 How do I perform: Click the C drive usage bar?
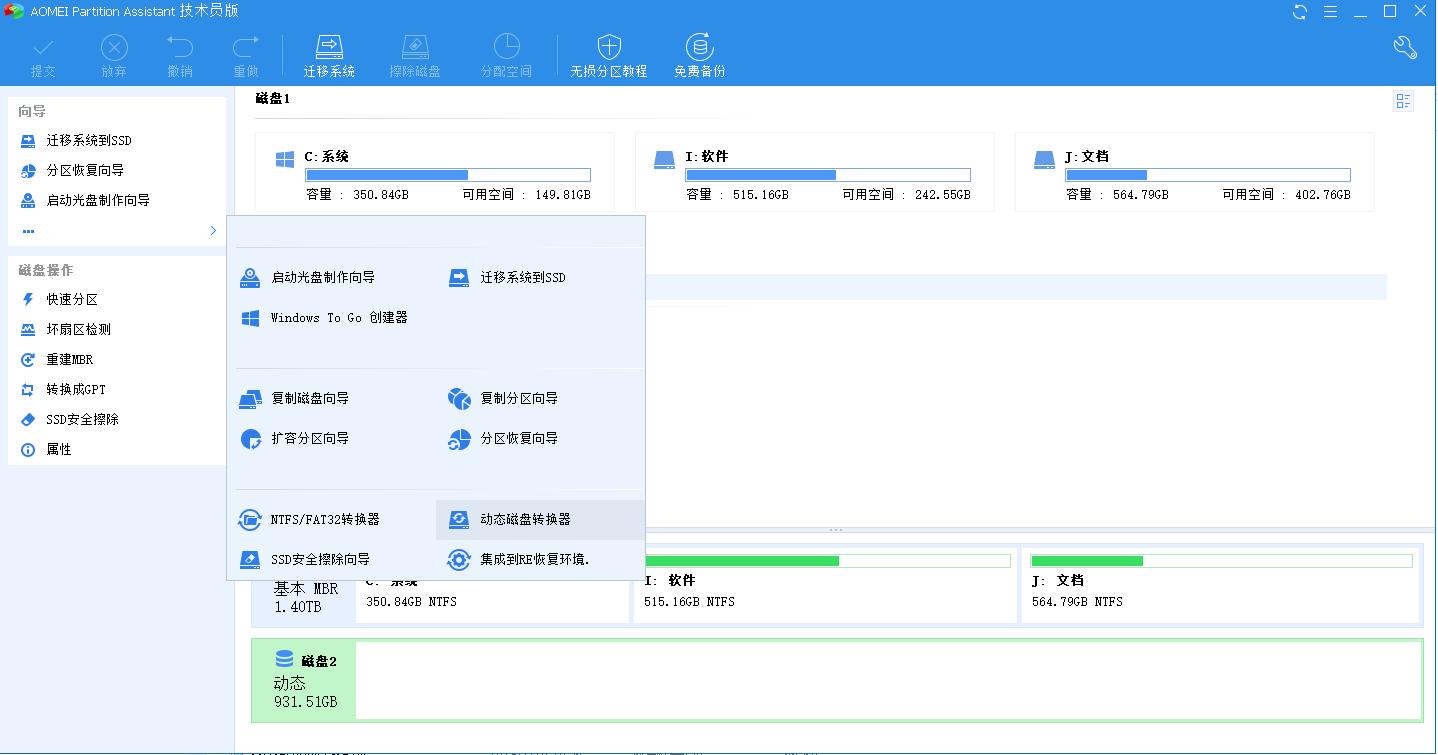tap(448, 174)
